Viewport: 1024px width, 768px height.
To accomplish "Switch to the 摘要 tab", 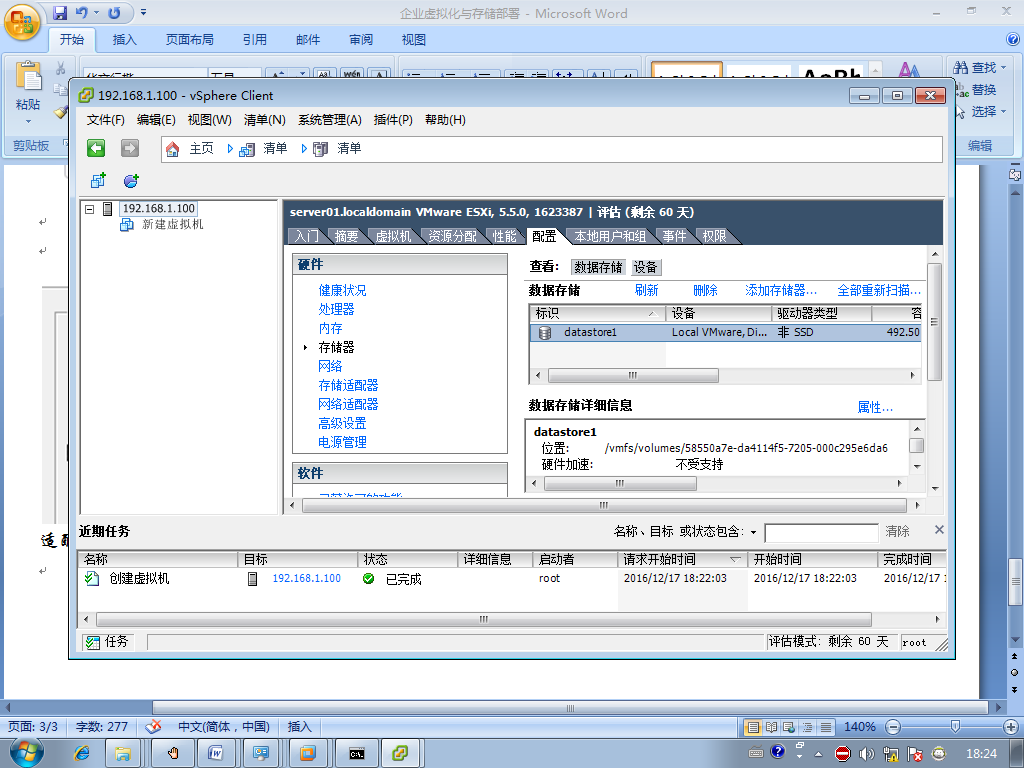I will coord(346,236).
